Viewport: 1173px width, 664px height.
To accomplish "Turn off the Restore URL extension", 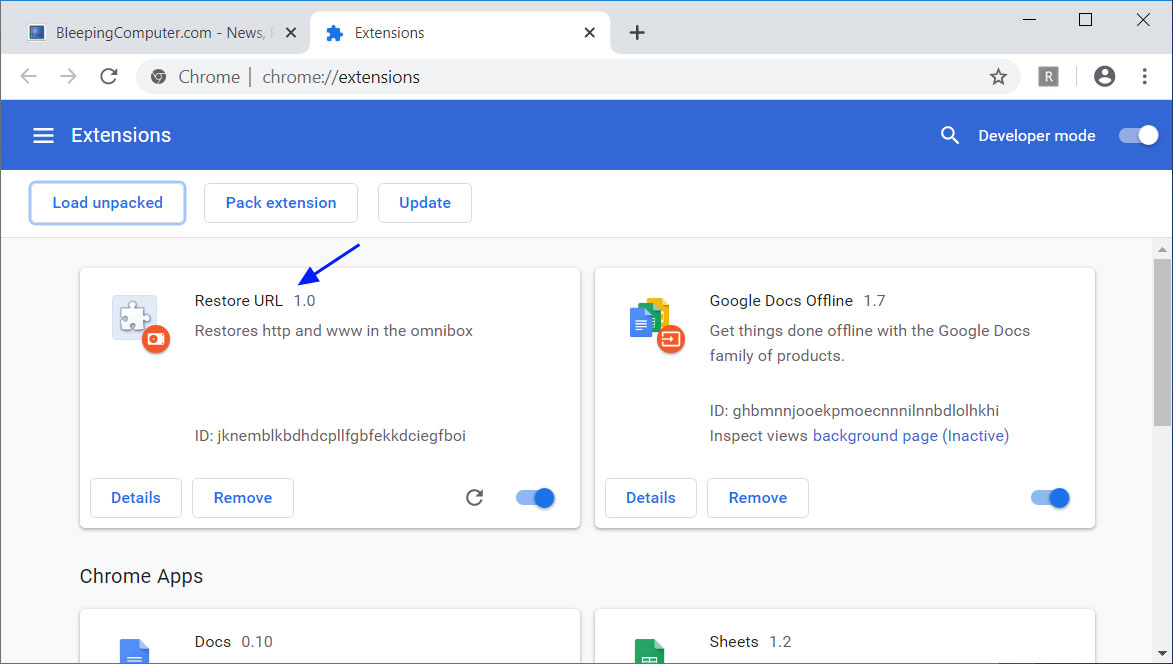I will (534, 497).
